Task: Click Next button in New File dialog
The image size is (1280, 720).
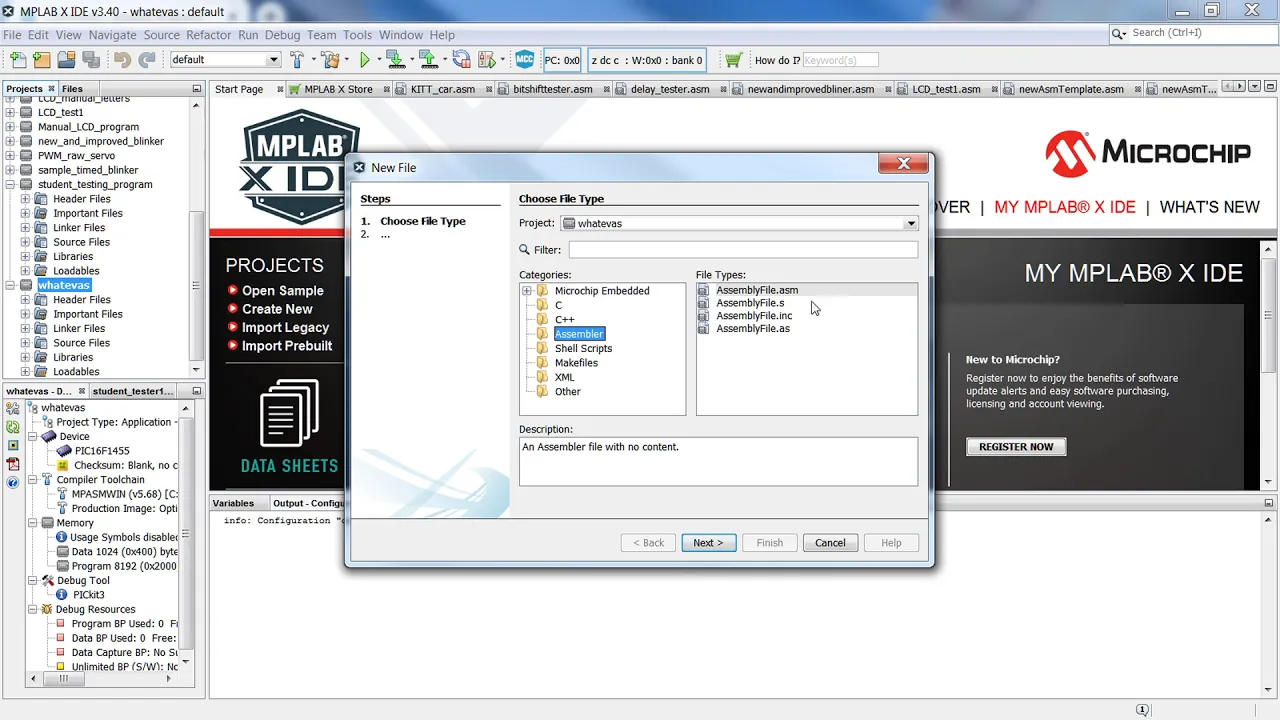Action: click(x=709, y=543)
